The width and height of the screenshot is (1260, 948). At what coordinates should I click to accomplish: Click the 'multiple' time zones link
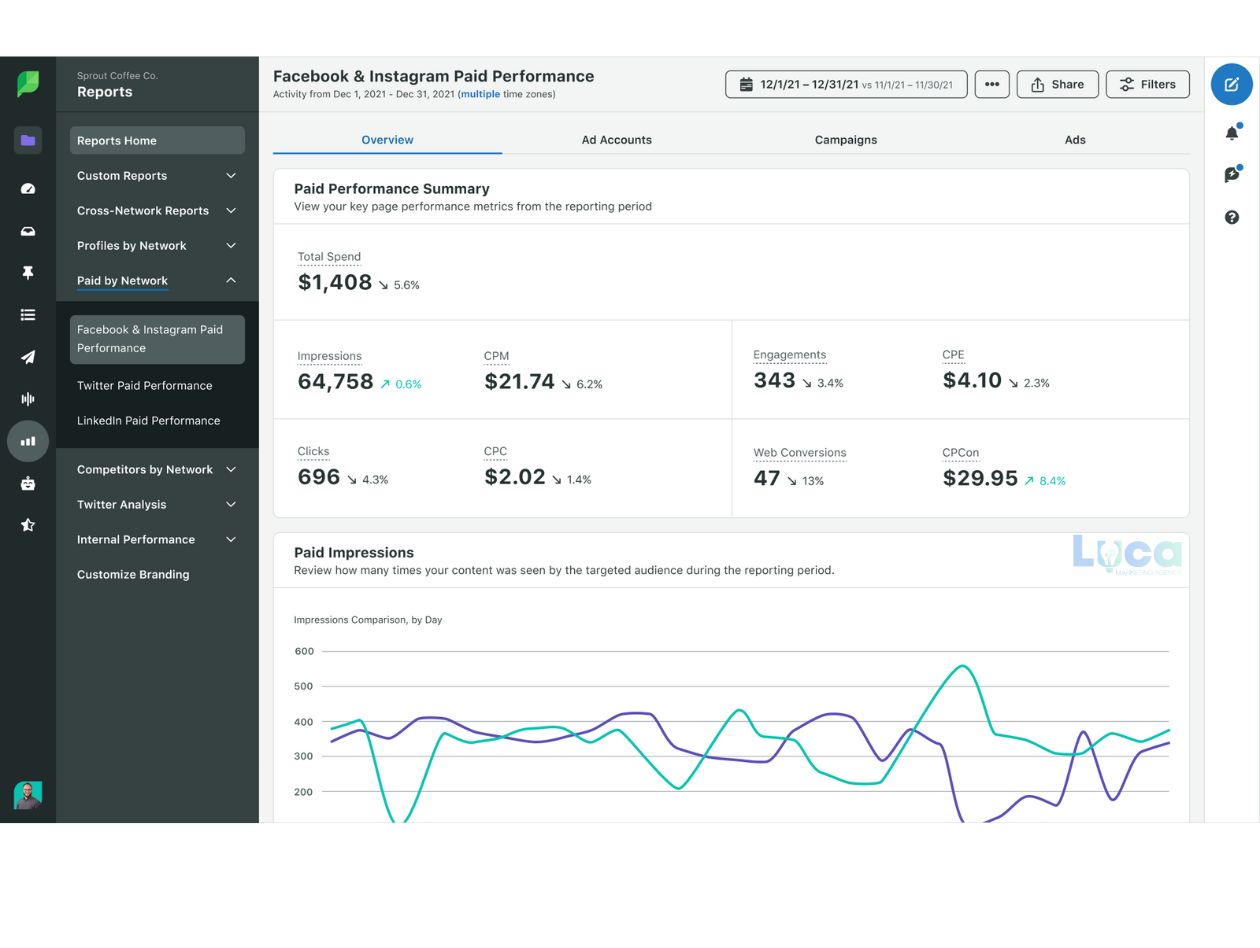(480, 94)
